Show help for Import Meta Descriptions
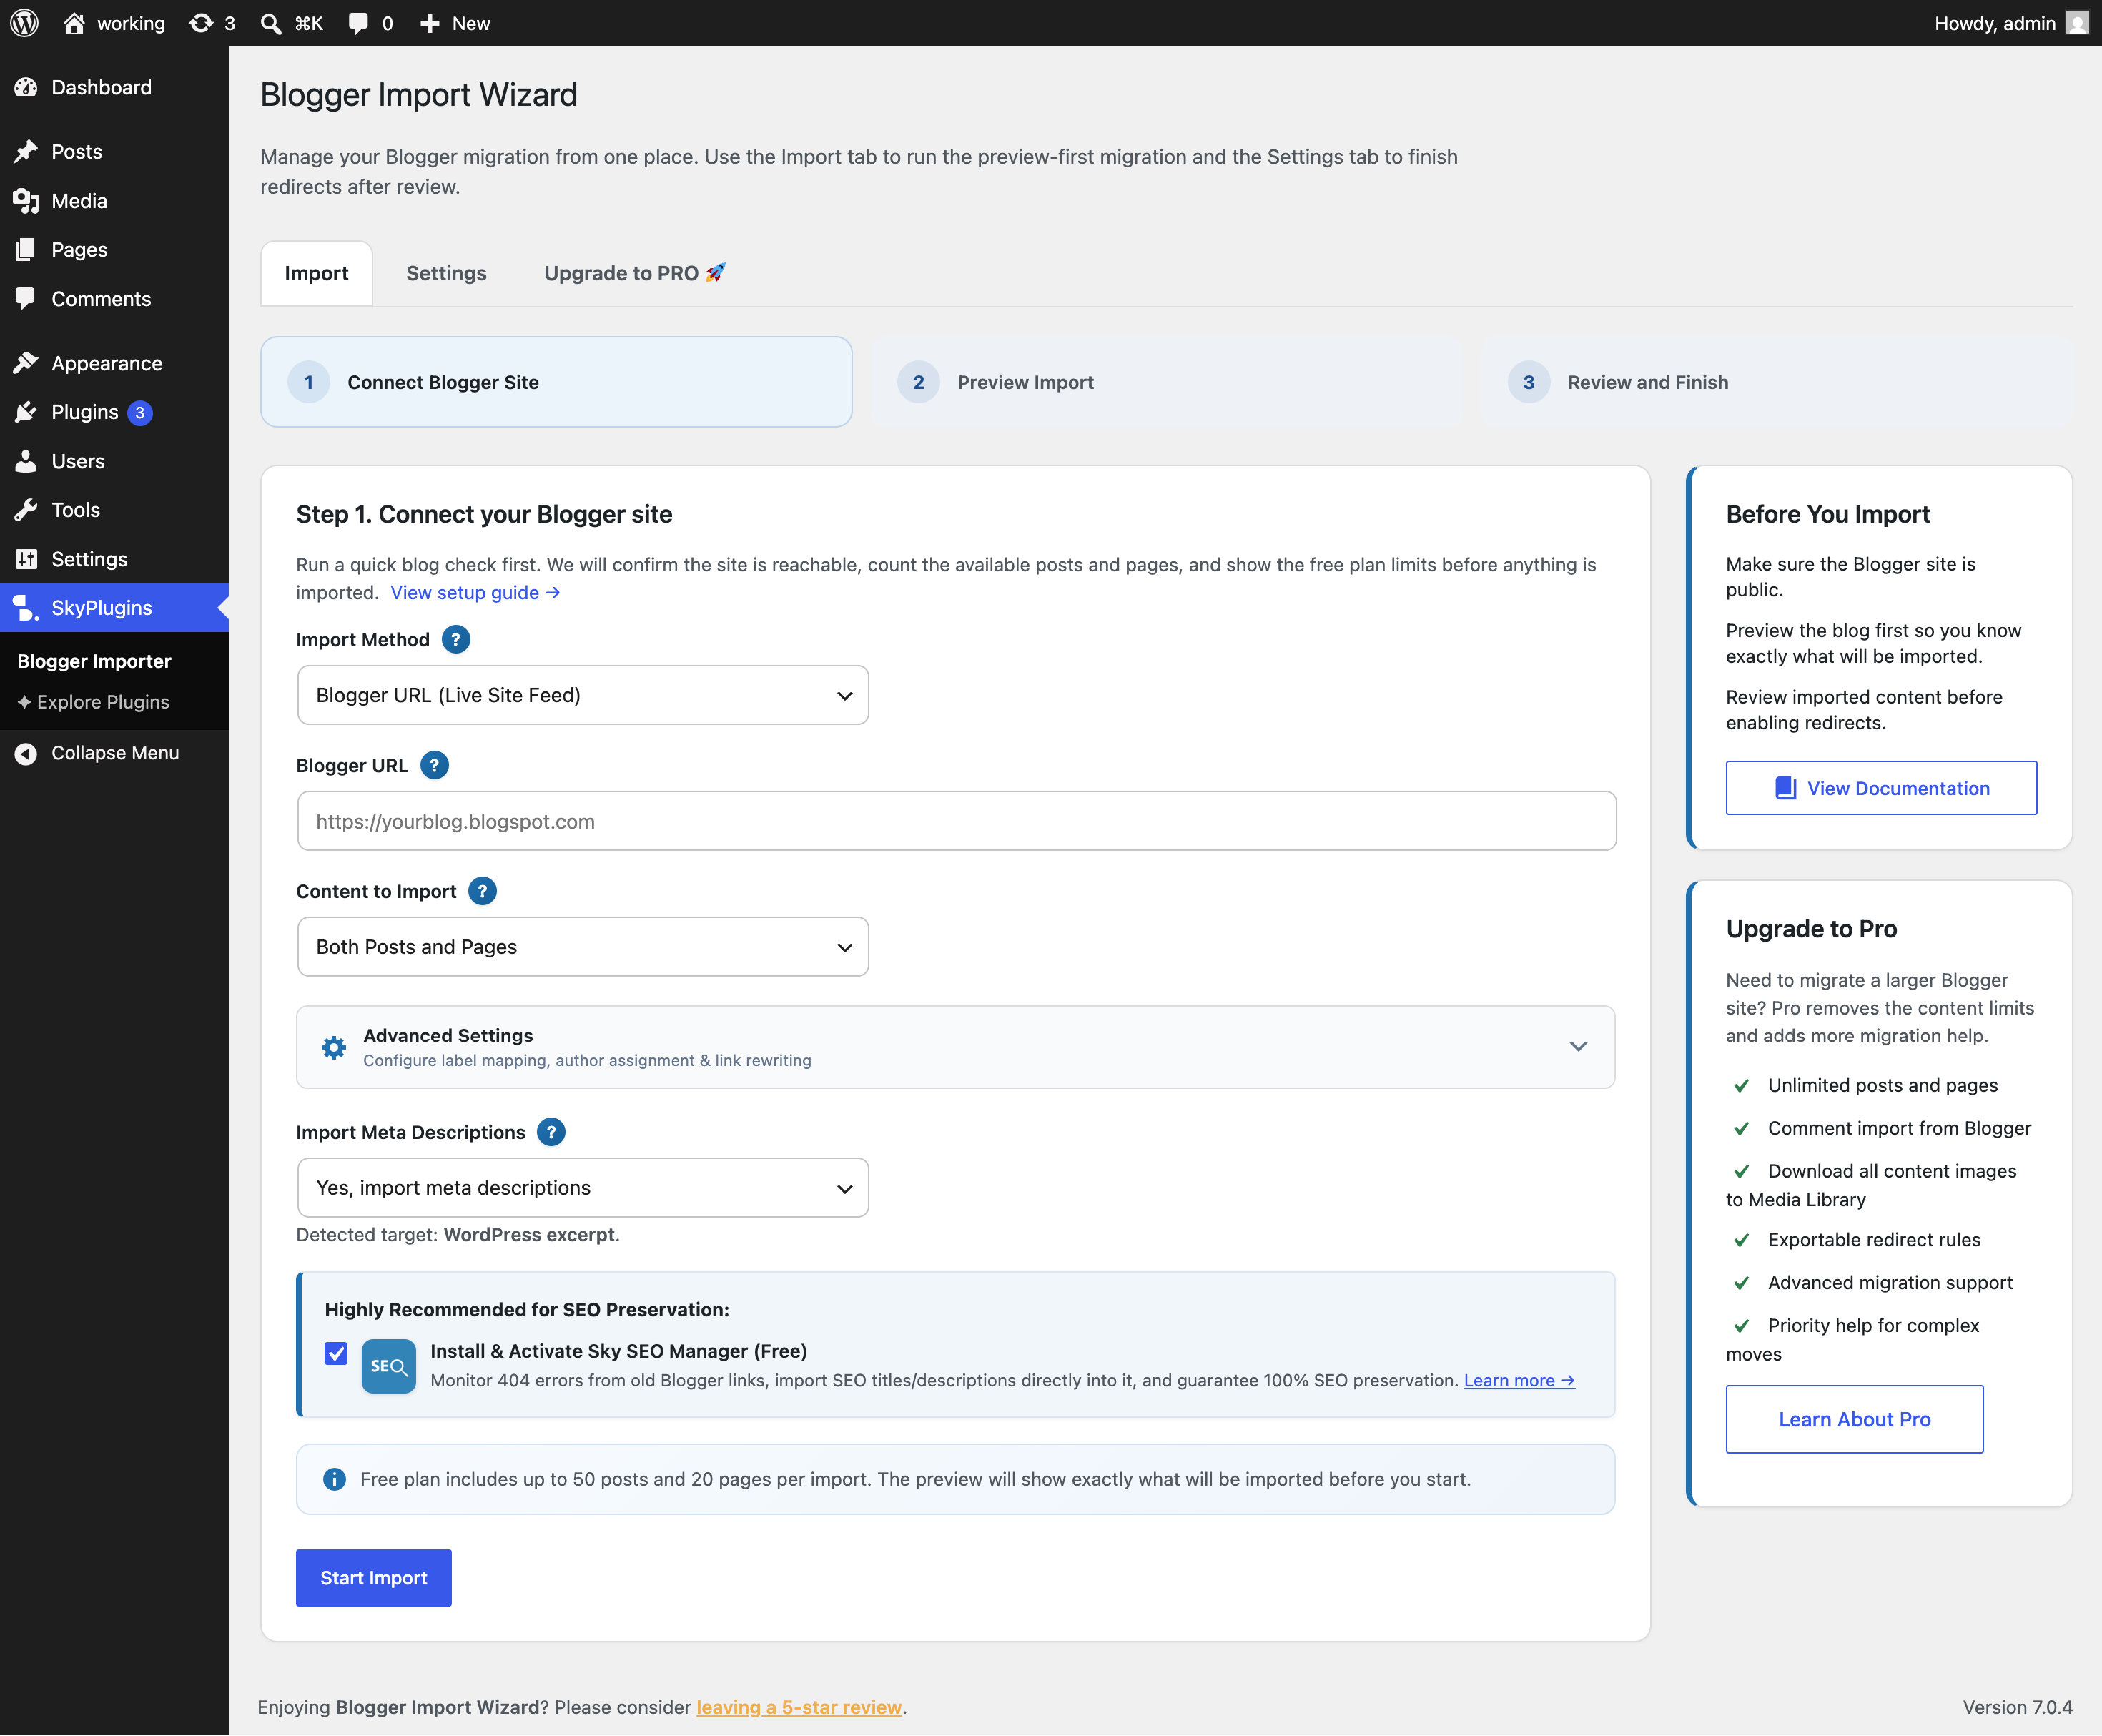This screenshot has width=2102, height=1736. (x=551, y=1132)
